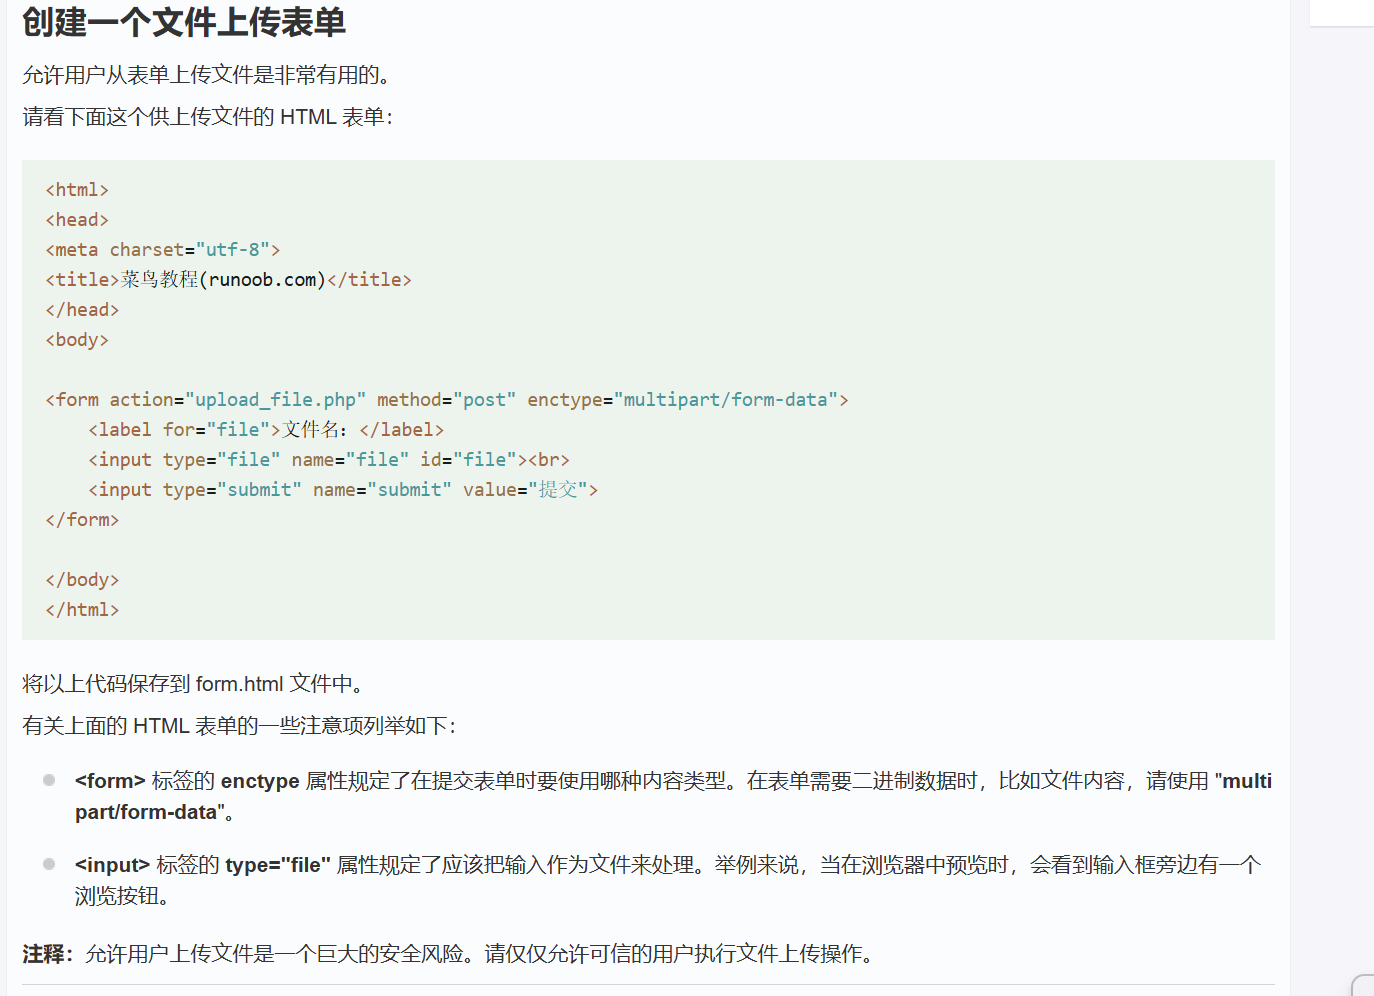1374x996 pixels.
Task: Click the meta charset="utf-8" code line
Action: (x=162, y=250)
